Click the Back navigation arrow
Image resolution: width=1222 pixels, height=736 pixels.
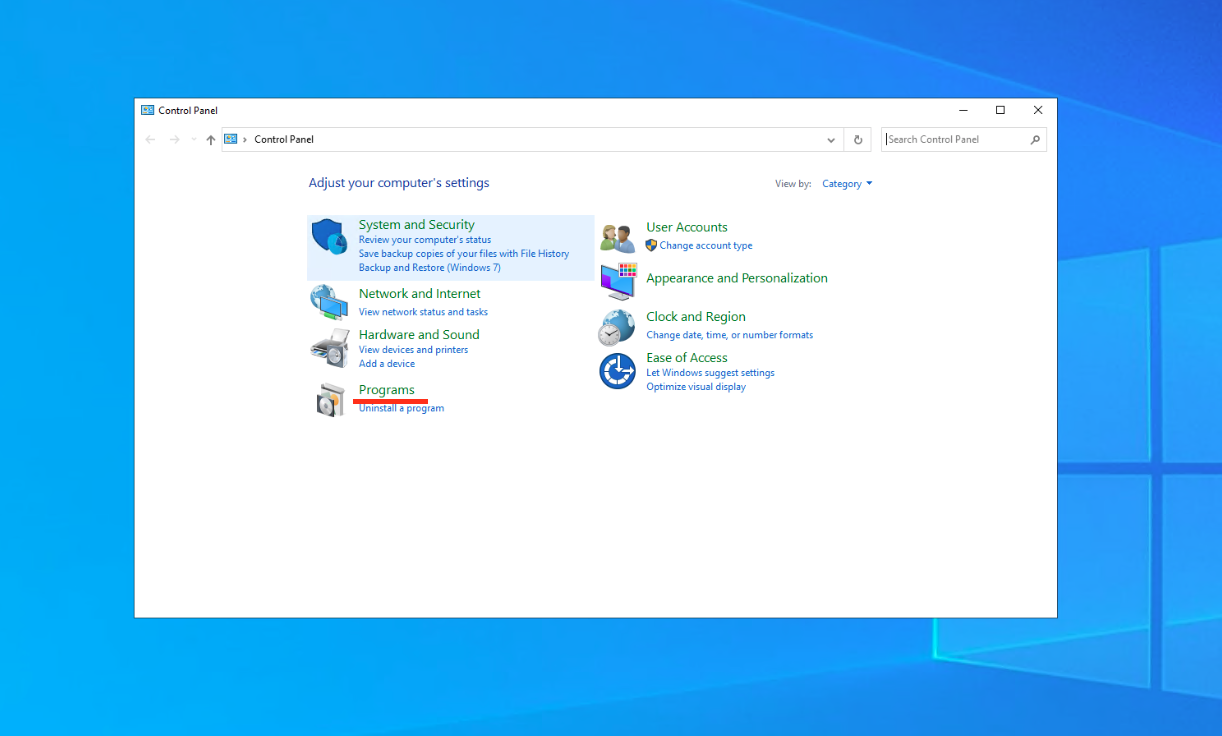(x=150, y=140)
